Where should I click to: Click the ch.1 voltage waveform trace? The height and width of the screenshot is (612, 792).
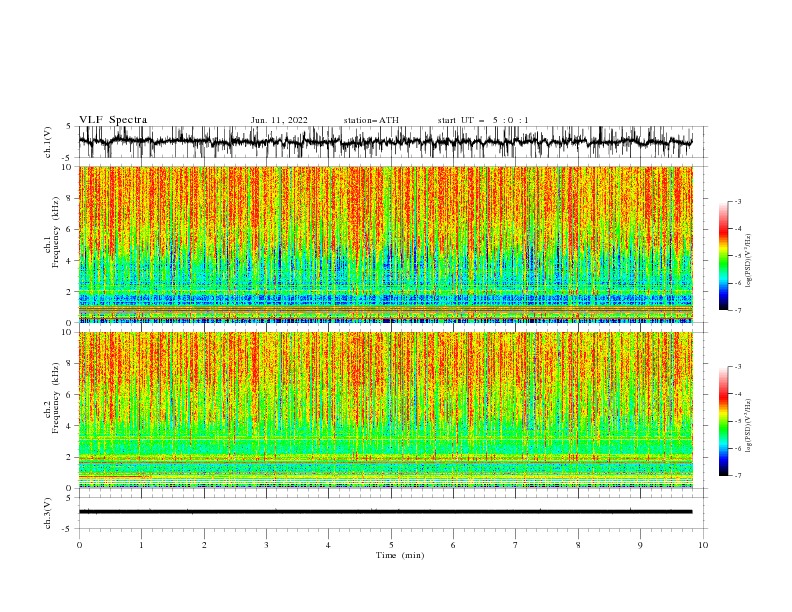click(385, 142)
